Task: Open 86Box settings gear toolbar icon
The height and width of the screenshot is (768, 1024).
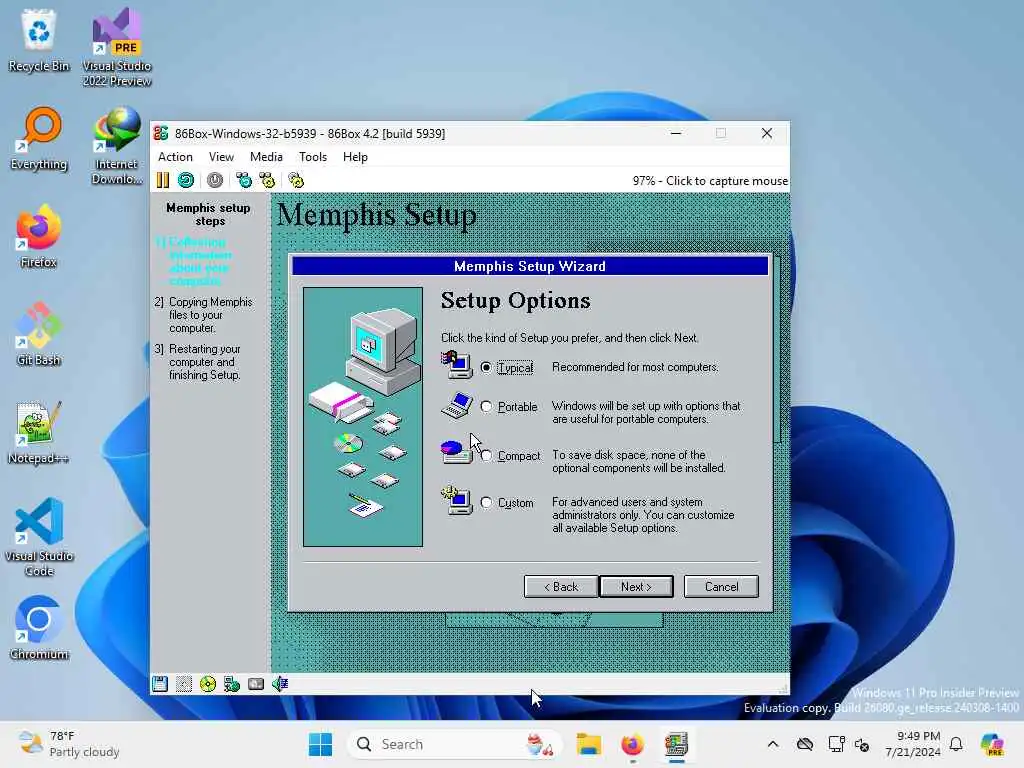Action: [296, 180]
